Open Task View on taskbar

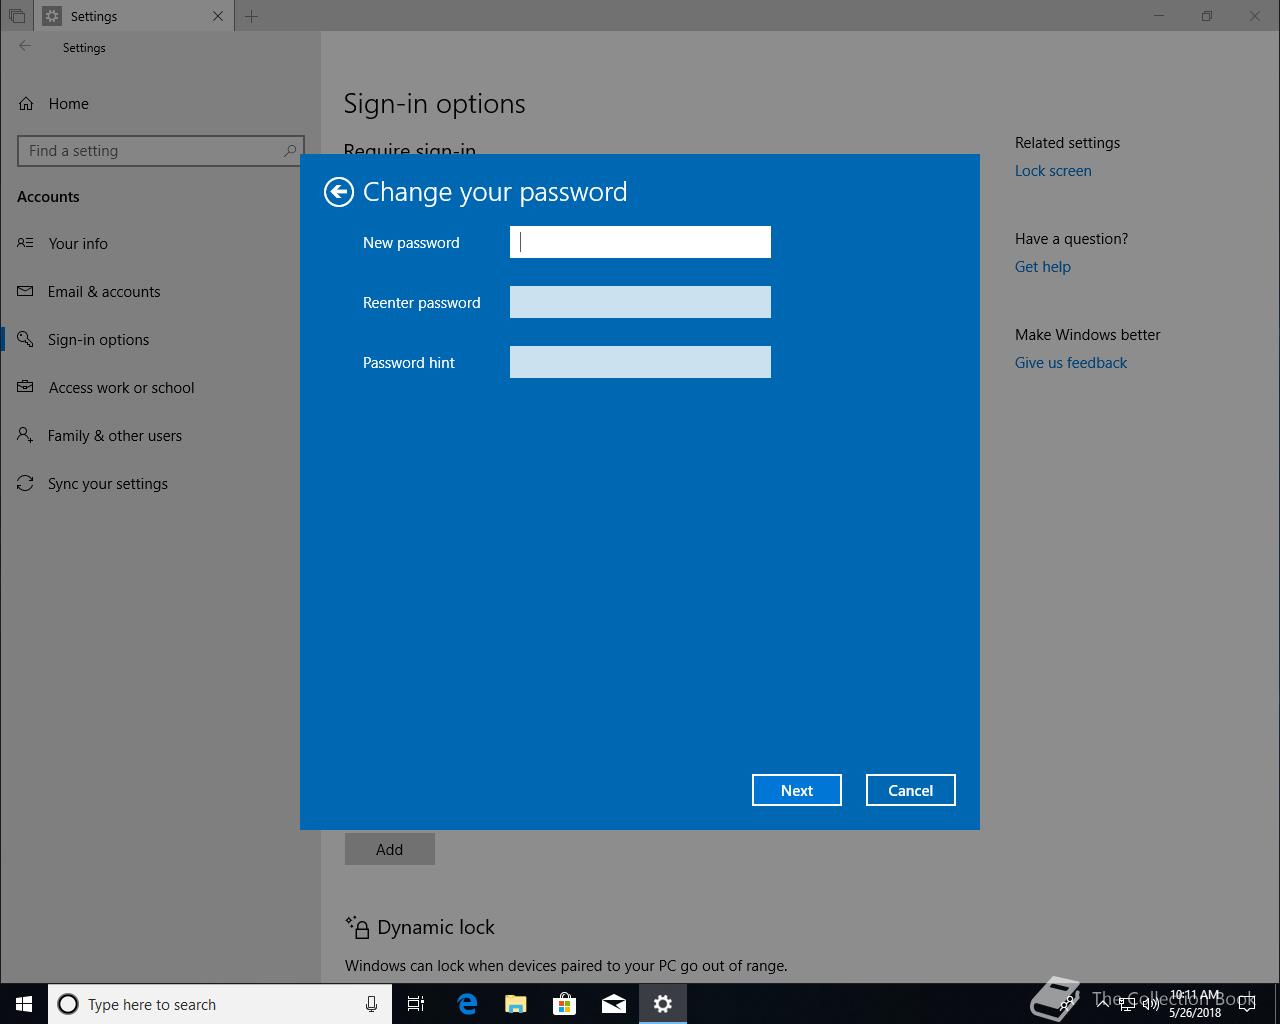click(x=416, y=1004)
